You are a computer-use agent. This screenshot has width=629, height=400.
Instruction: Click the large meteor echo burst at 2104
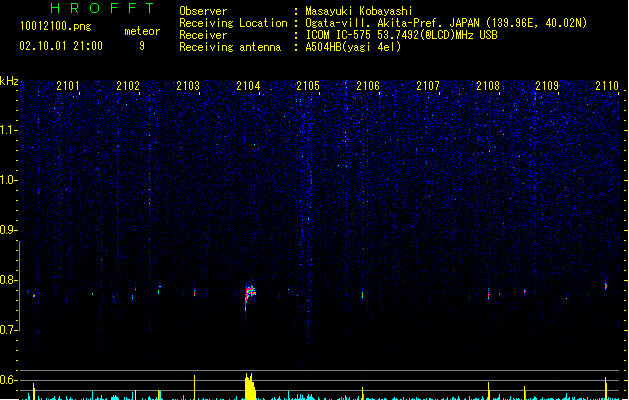pos(250,295)
